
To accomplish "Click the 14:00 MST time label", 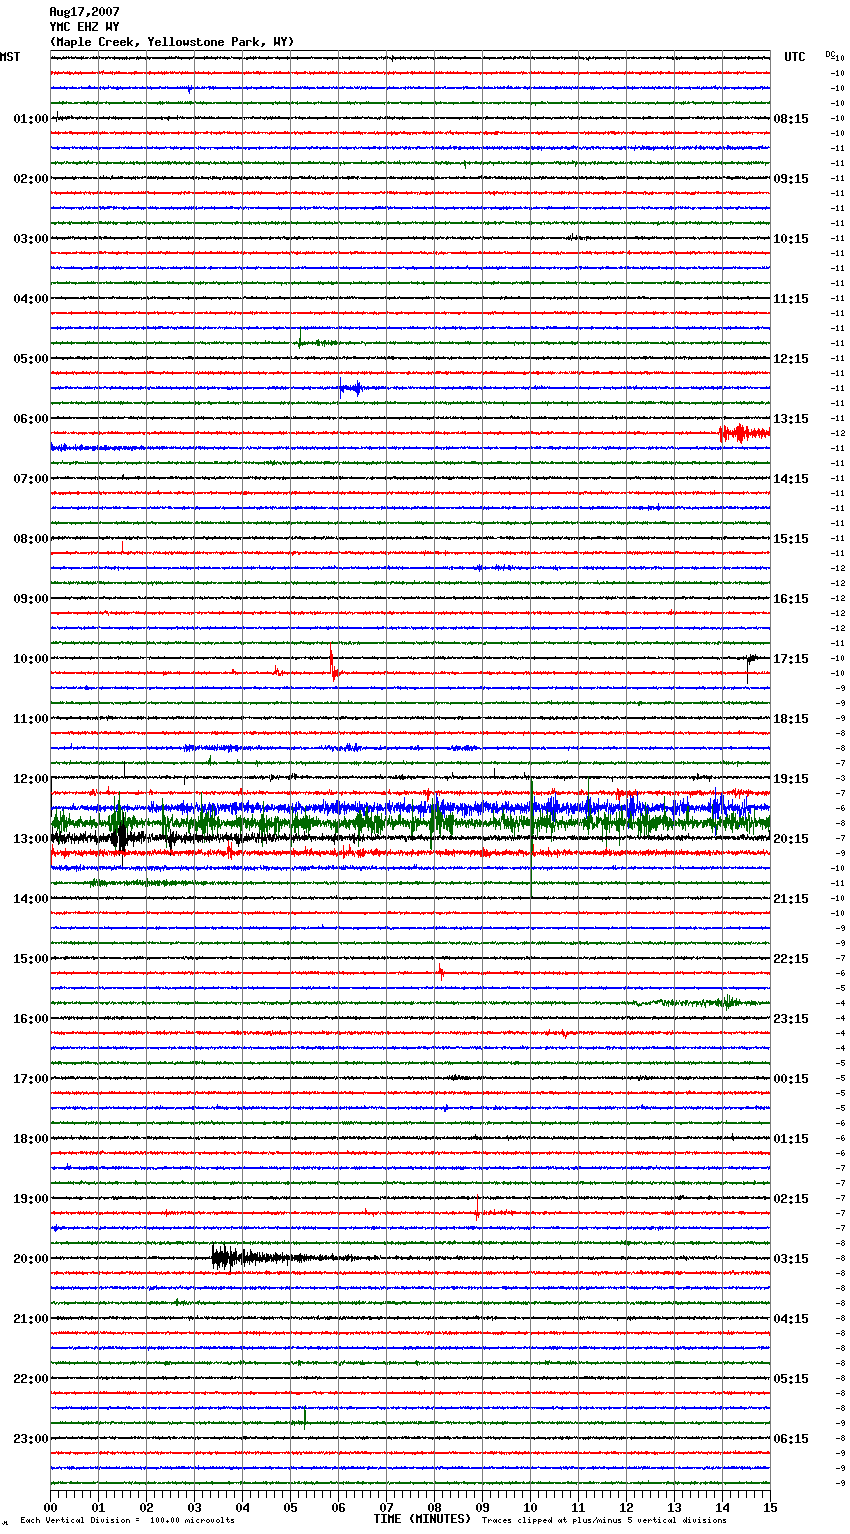I will 31,899.
